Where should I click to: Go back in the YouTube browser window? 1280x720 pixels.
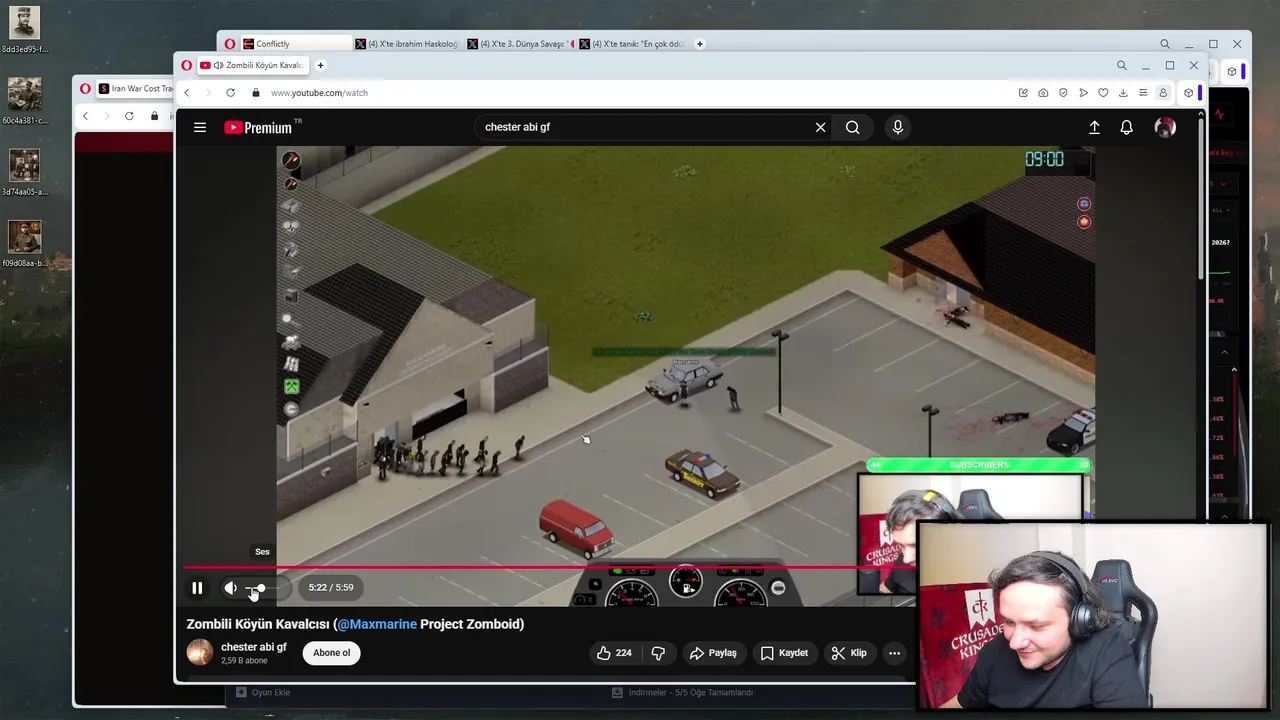coord(186,93)
